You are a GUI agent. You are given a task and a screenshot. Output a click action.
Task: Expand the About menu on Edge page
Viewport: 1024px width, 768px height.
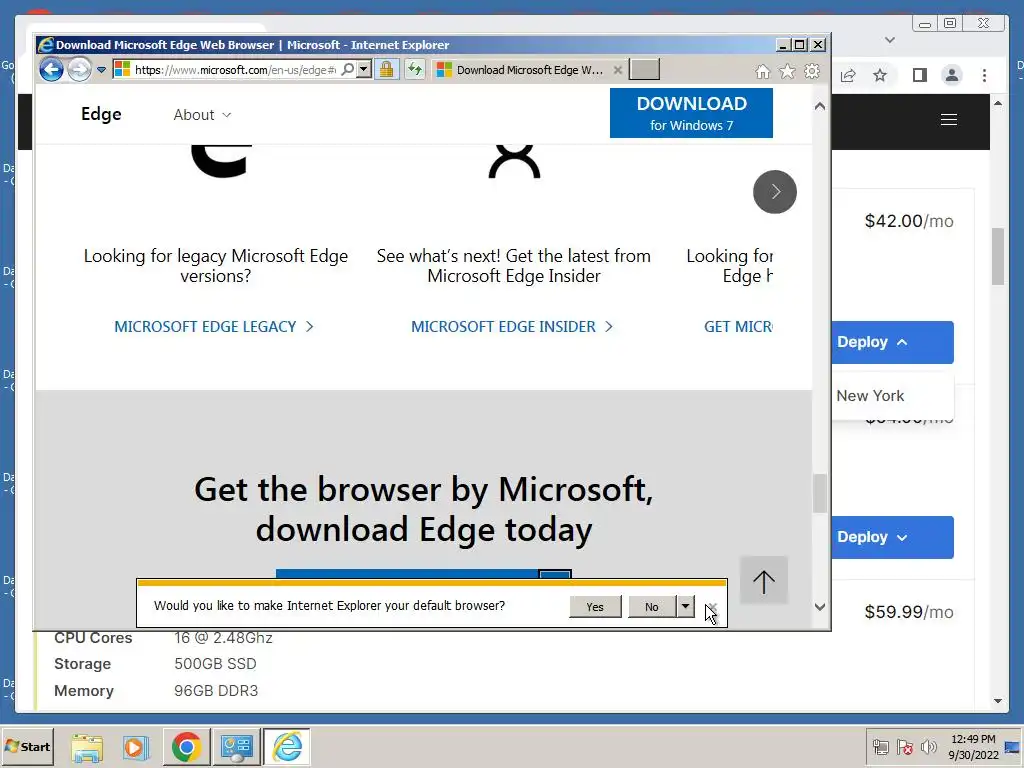(202, 115)
